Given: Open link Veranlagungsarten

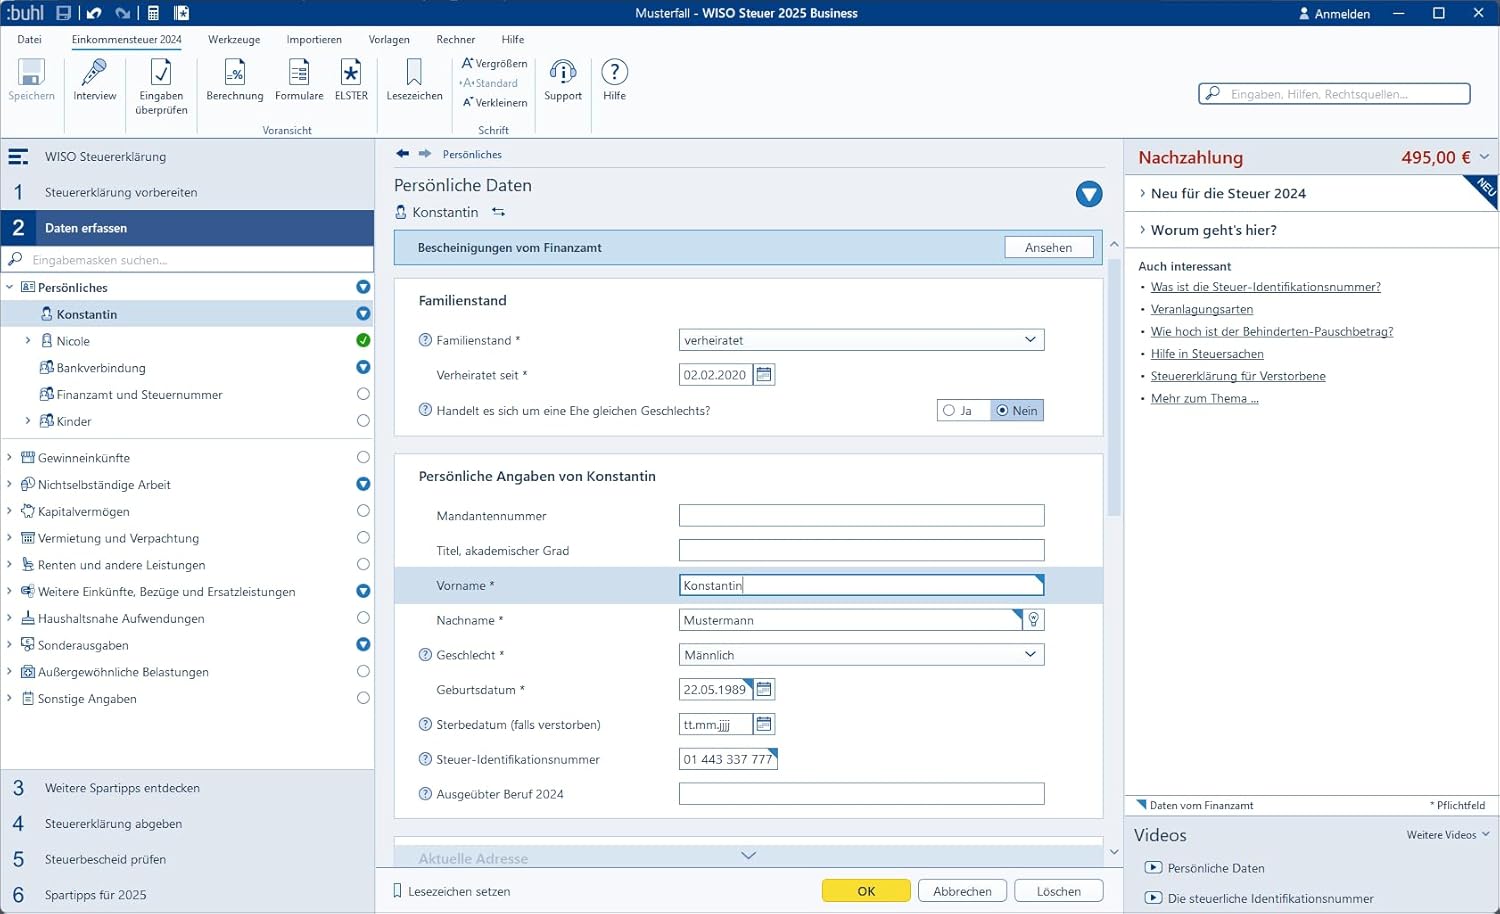Looking at the screenshot, I should tap(1201, 309).
